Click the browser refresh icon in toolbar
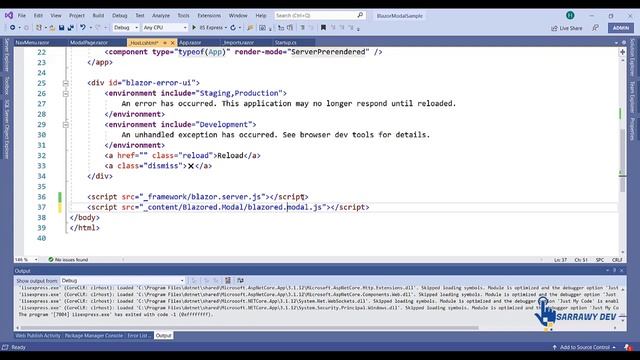640x360 pixels. (233, 28)
